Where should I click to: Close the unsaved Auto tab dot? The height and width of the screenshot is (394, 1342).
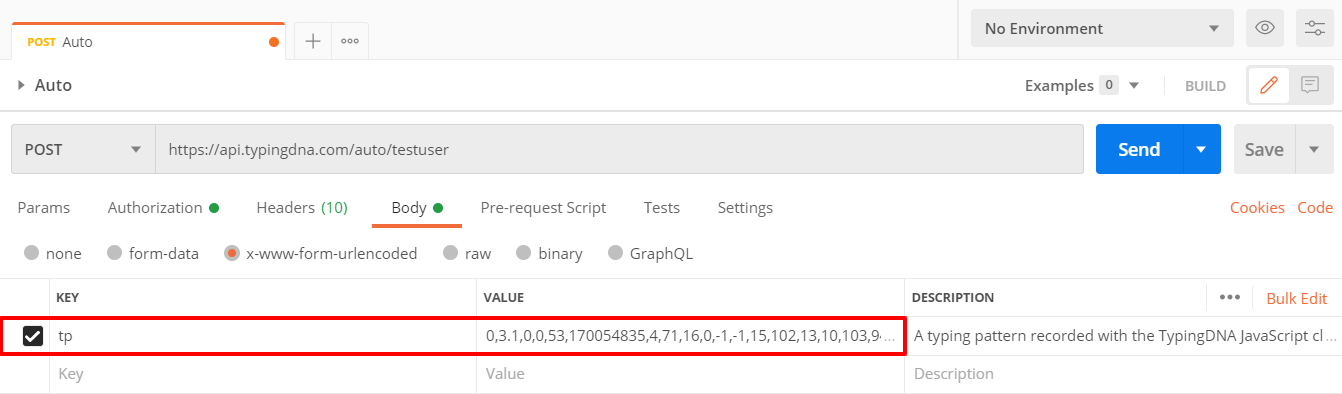point(274,42)
